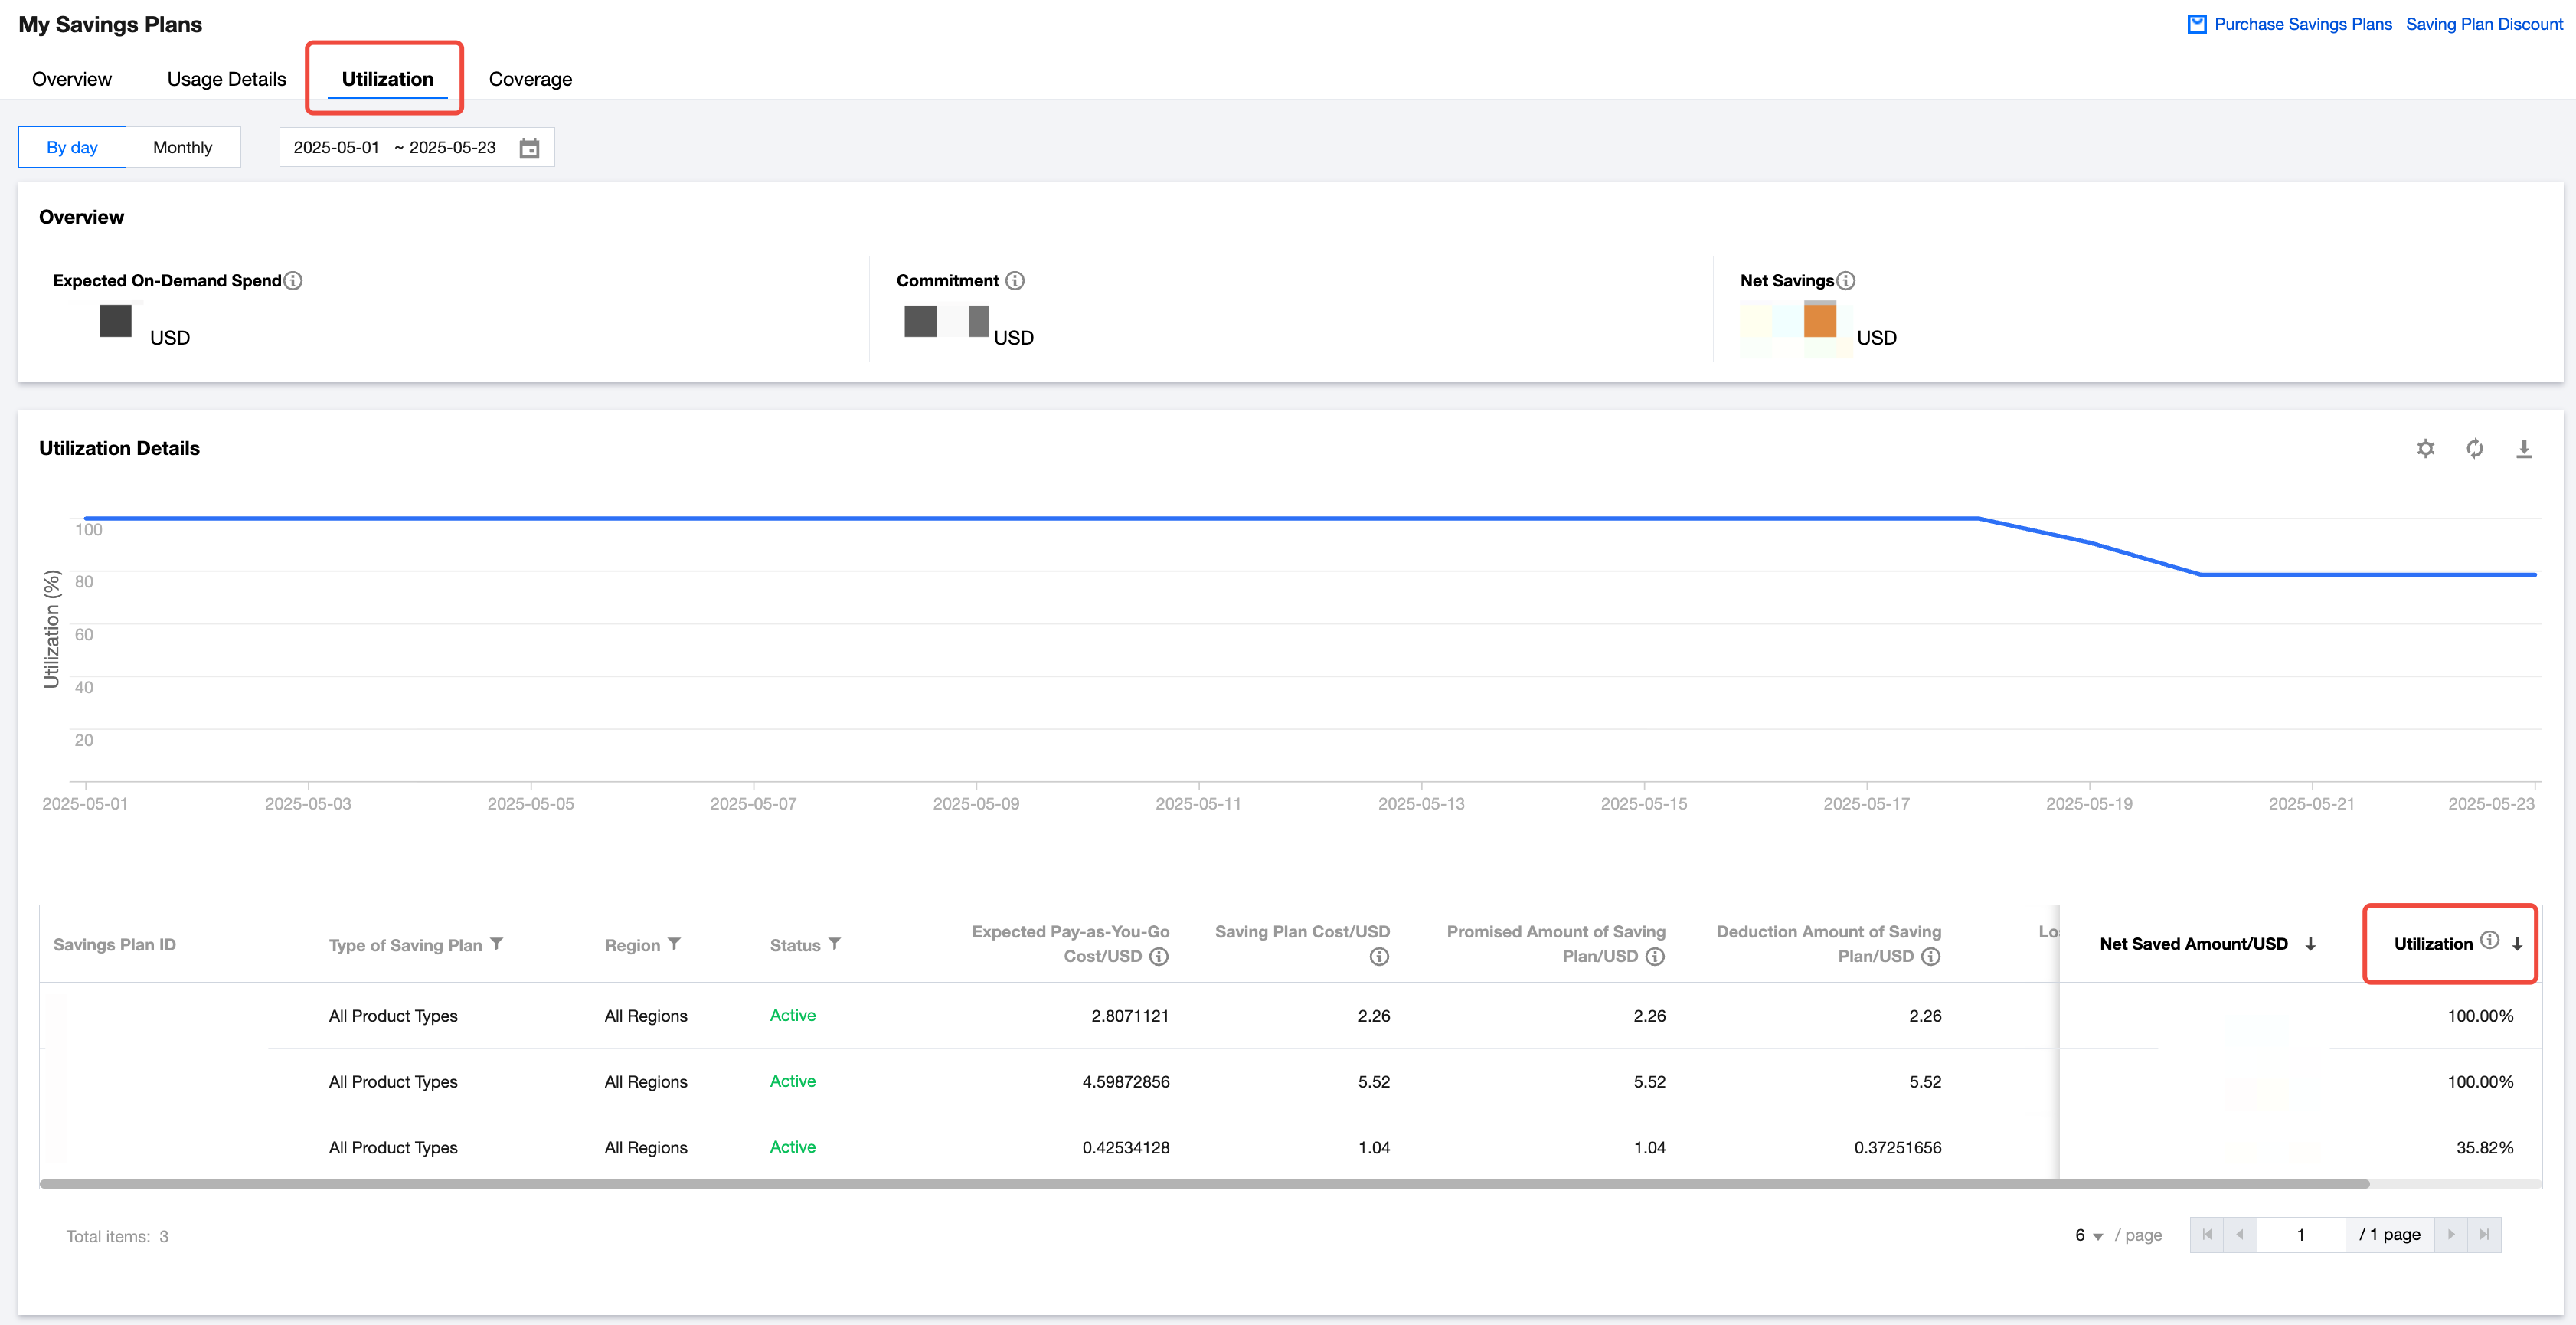Refresh Utilization Details data
2576x1325 pixels.
coord(2474,448)
